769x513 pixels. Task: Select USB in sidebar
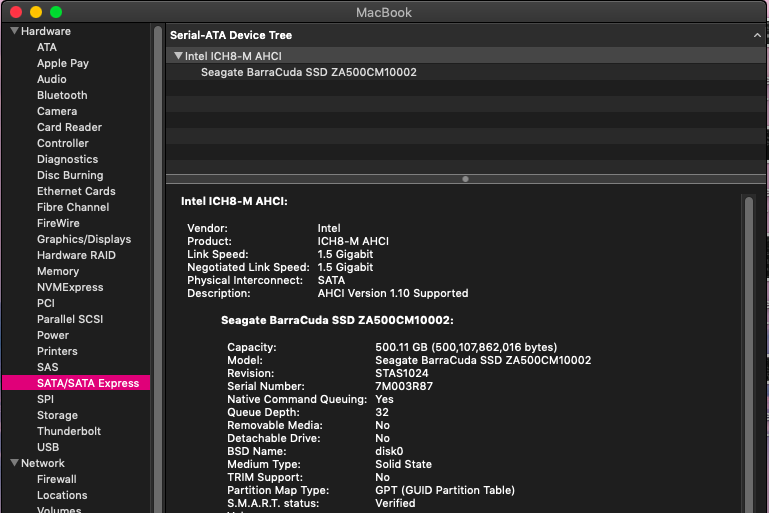pos(48,447)
